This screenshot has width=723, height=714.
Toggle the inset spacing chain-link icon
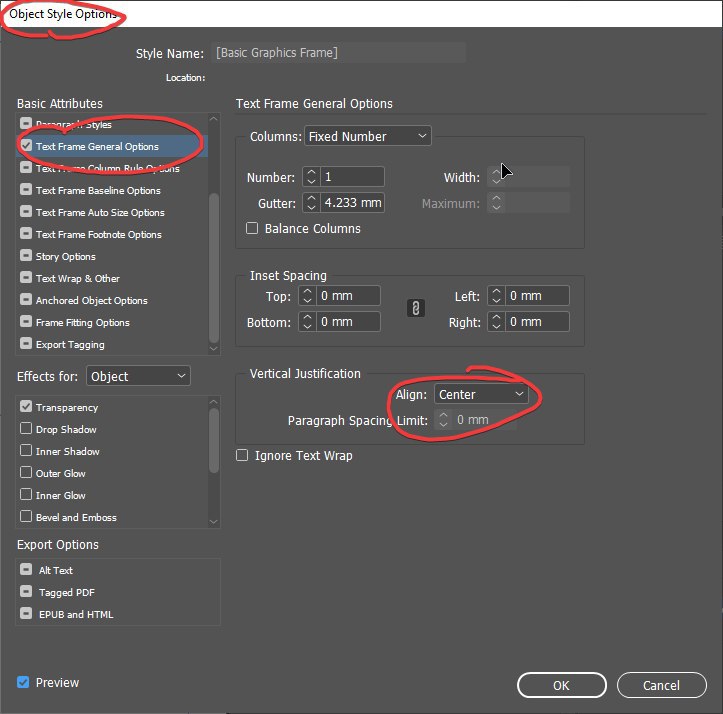point(415,309)
